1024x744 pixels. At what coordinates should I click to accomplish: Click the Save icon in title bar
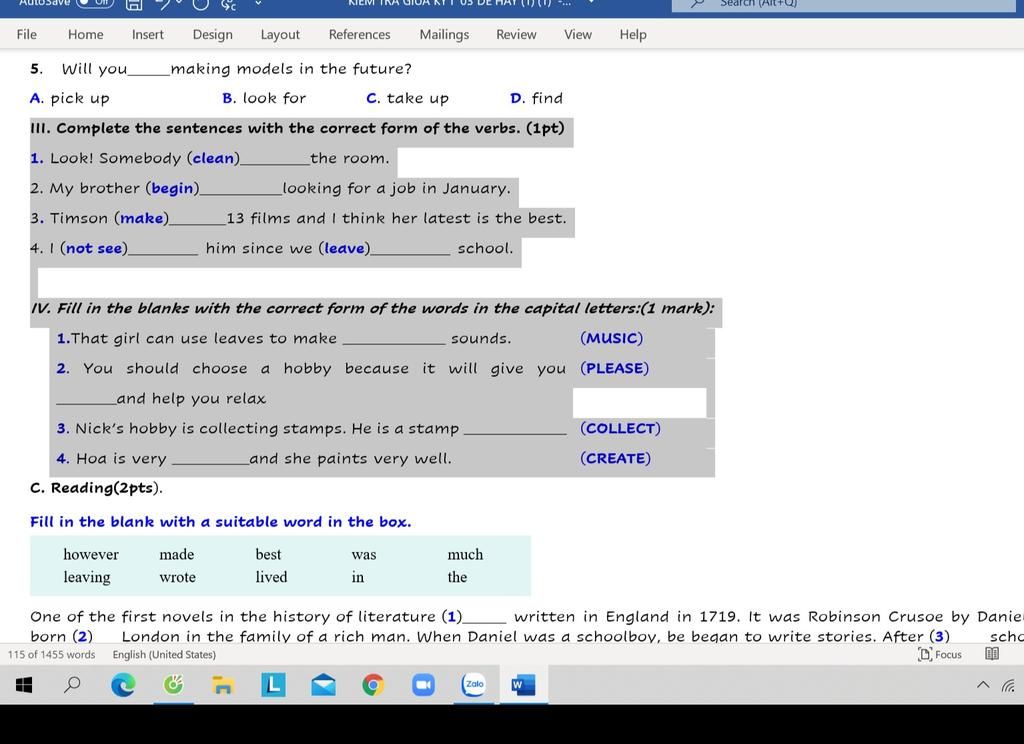(134, 4)
